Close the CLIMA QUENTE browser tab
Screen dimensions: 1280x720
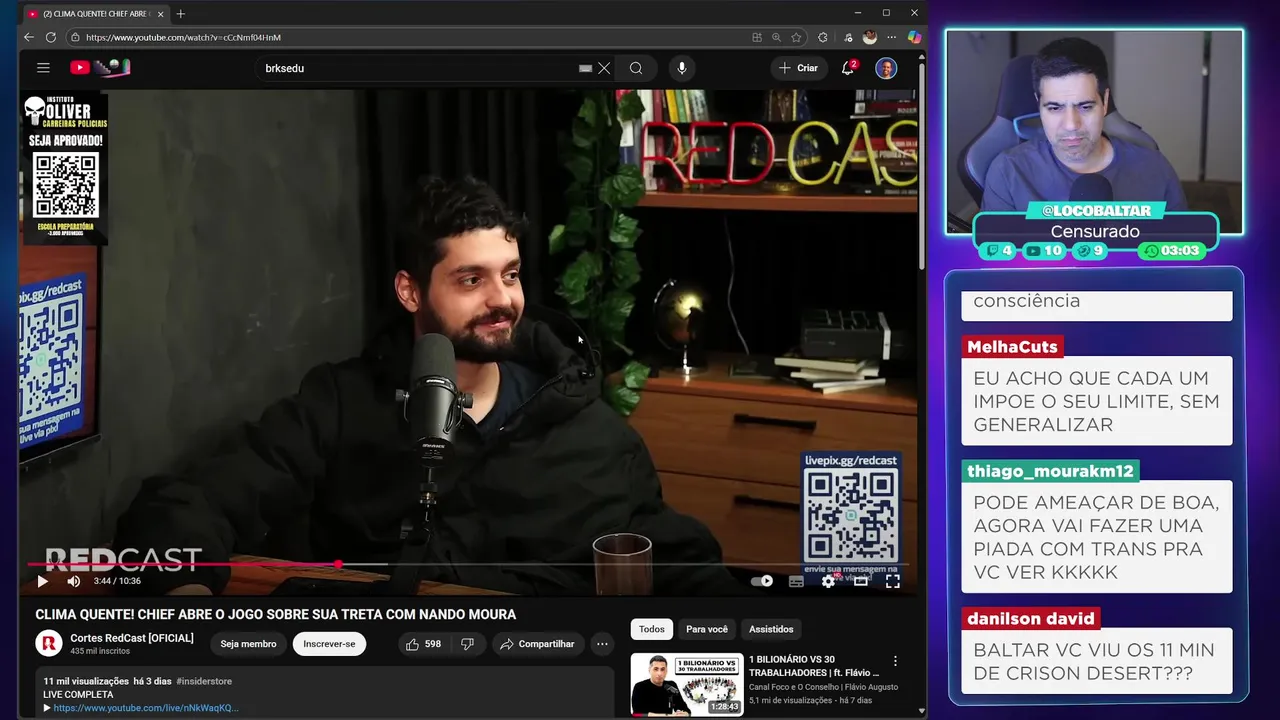click(x=160, y=14)
